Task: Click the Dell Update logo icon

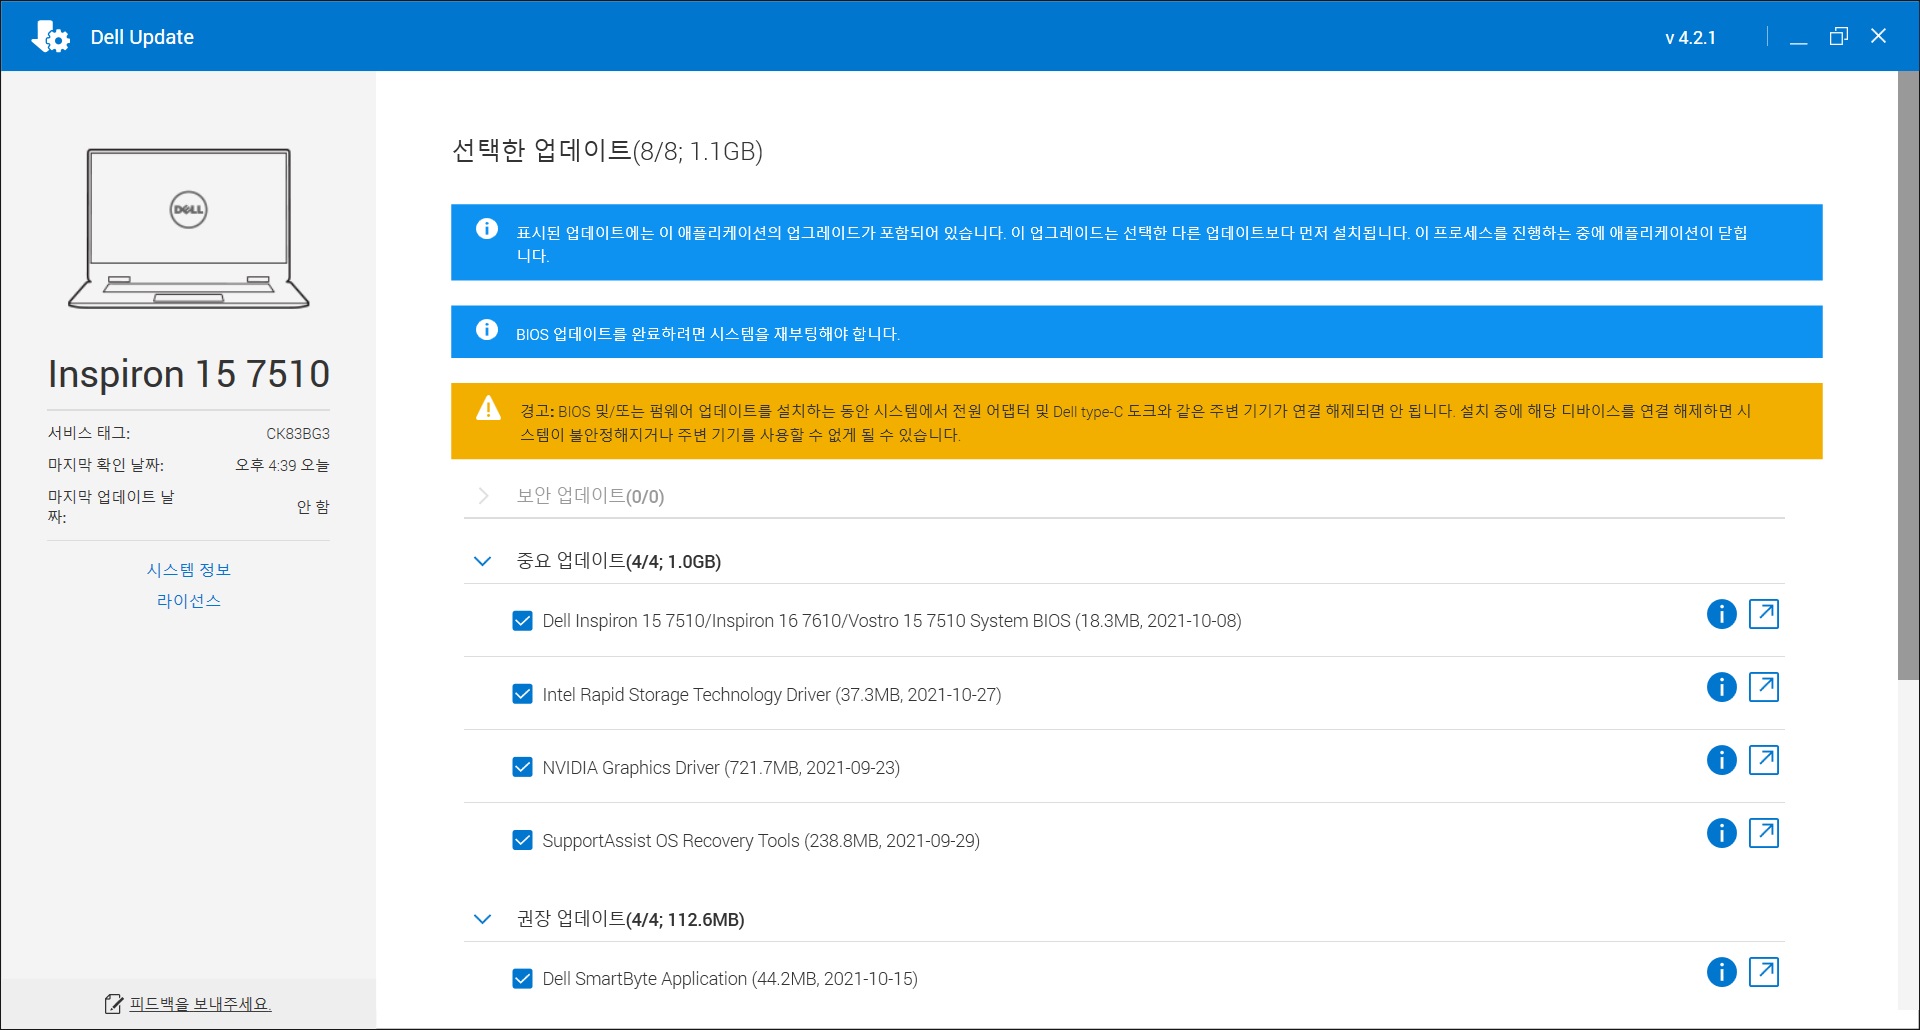Action: tap(50, 37)
